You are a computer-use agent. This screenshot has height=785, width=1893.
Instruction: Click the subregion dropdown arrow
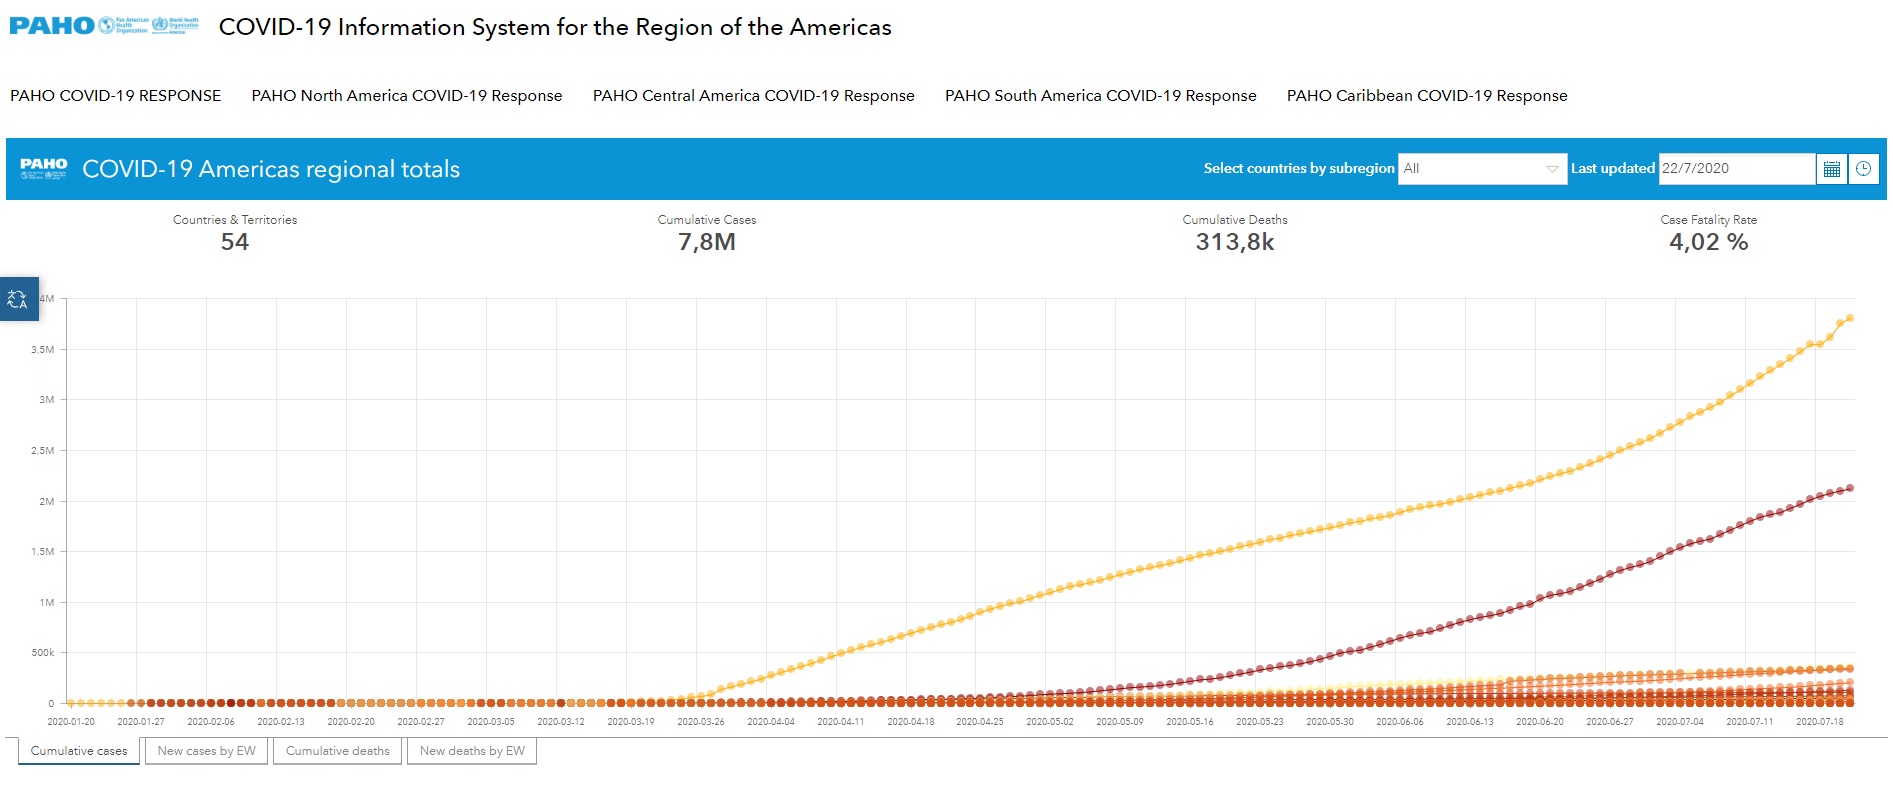(x=1552, y=169)
